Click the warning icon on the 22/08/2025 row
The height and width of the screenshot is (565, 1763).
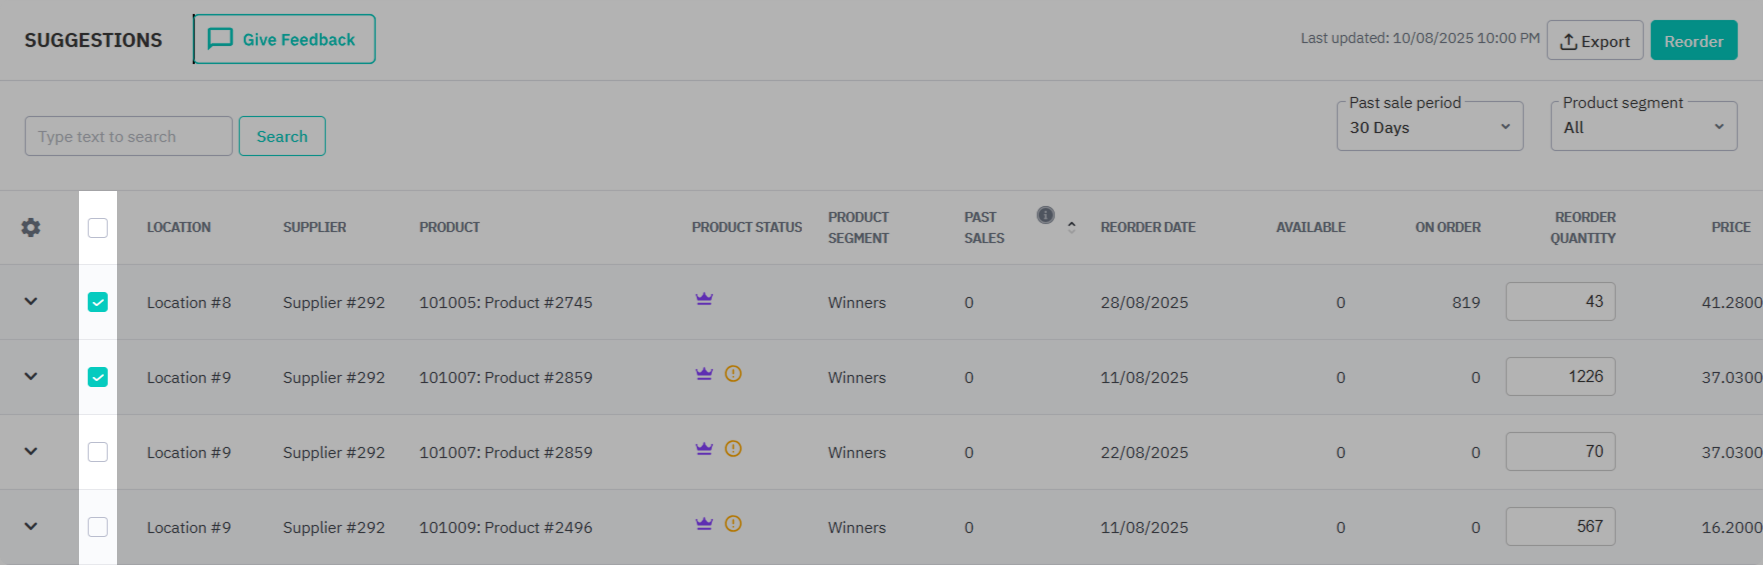[x=733, y=449]
